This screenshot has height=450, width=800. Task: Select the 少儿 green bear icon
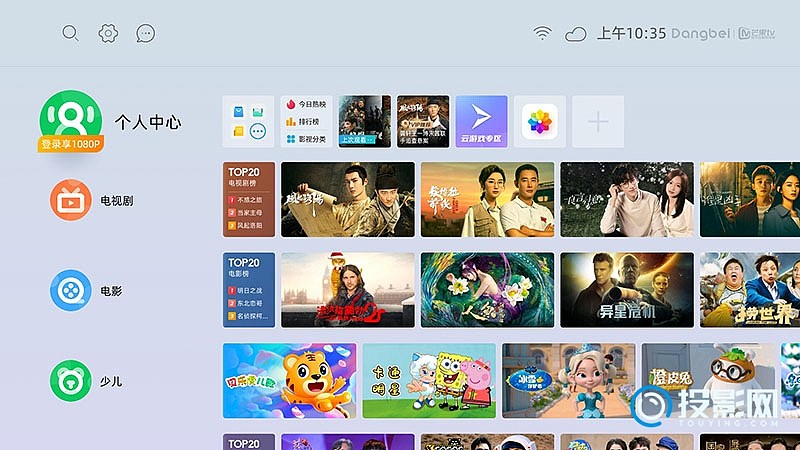click(x=71, y=381)
